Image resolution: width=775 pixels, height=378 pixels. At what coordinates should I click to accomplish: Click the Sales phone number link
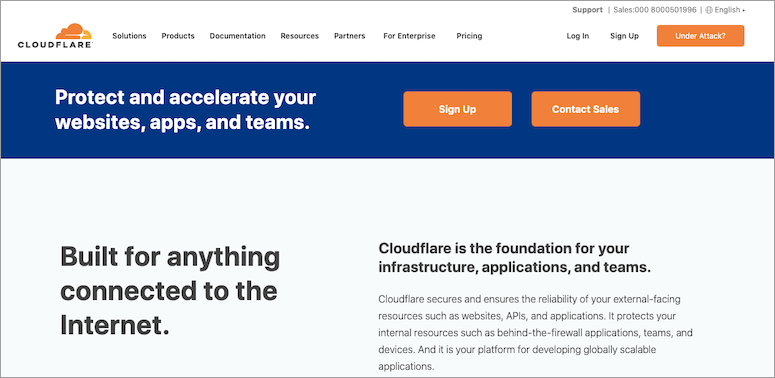pyautogui.click(x=655, y=10)
